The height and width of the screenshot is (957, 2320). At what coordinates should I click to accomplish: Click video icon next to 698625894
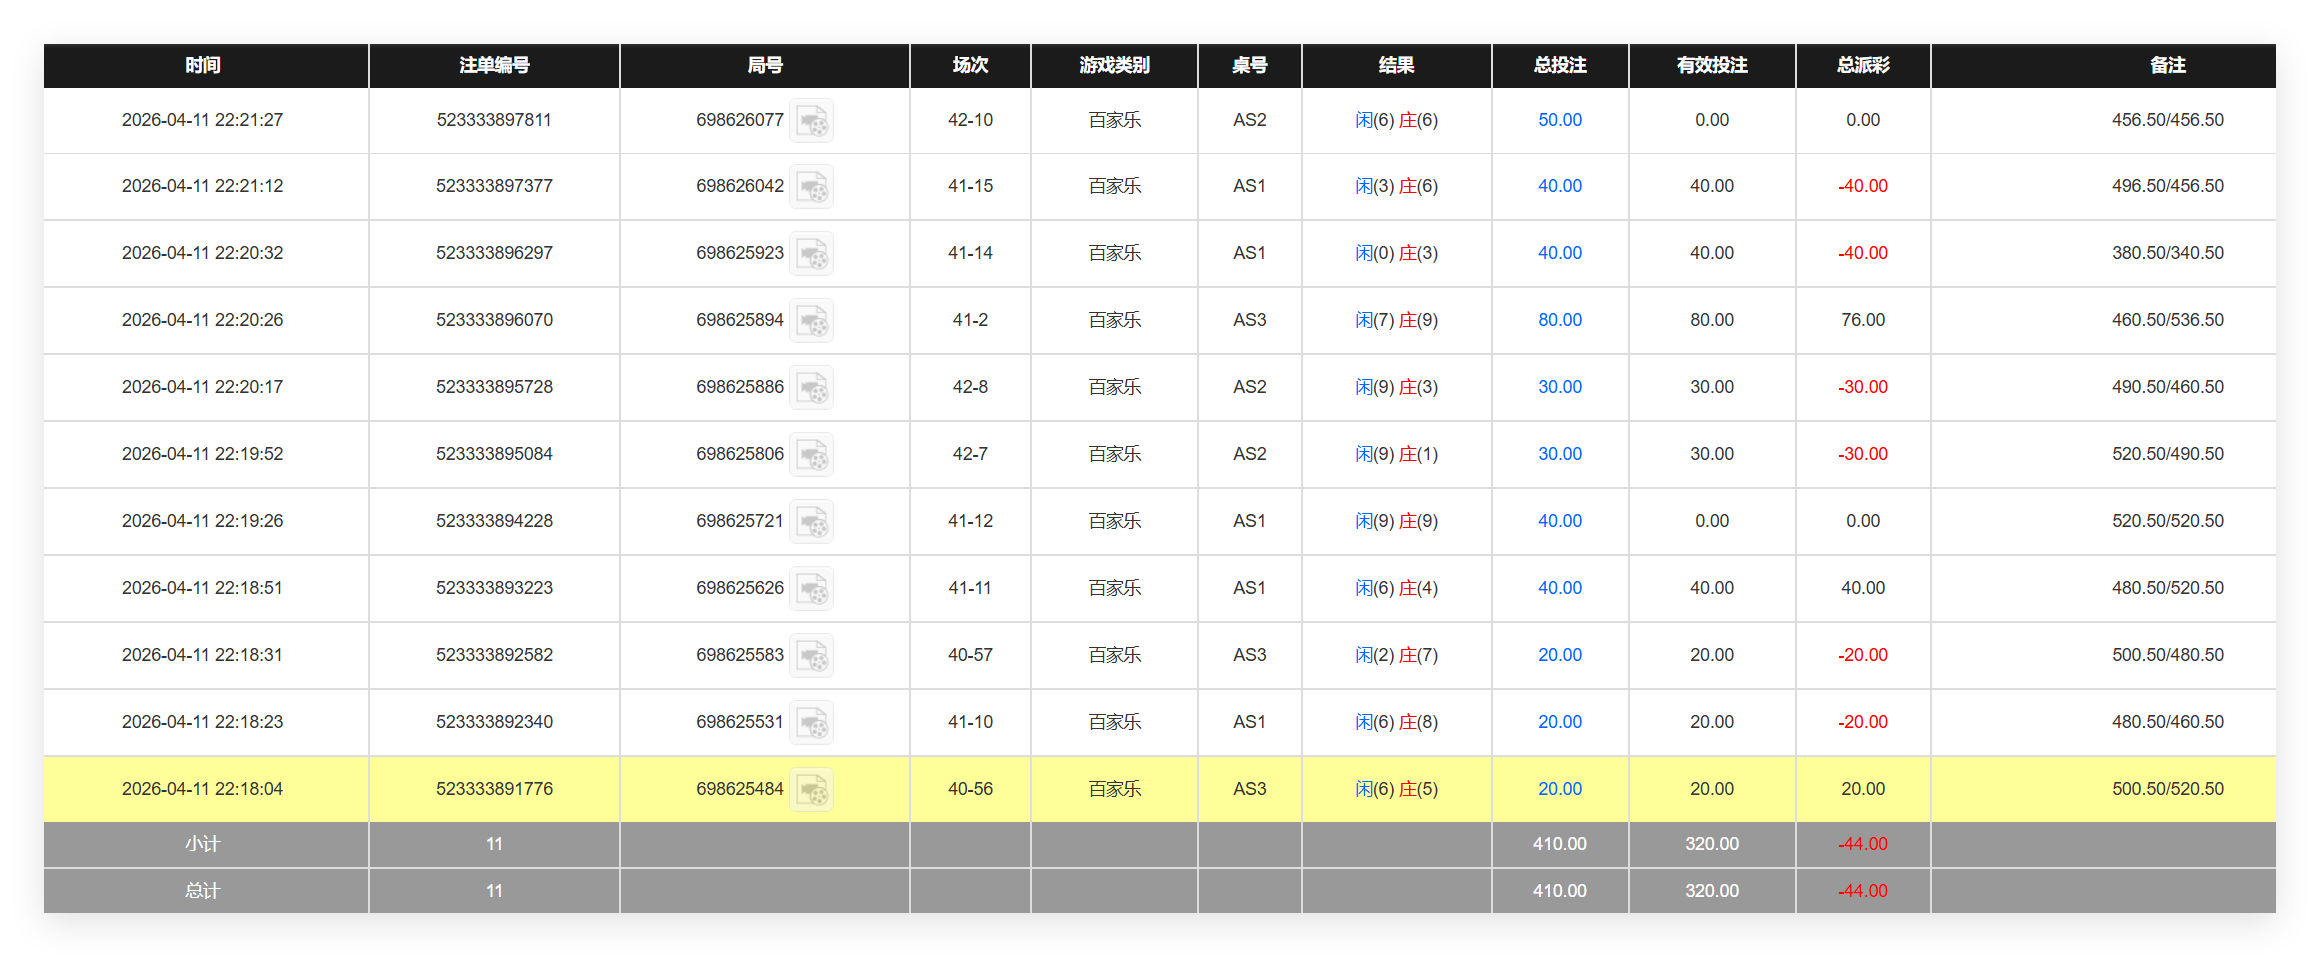811,321
